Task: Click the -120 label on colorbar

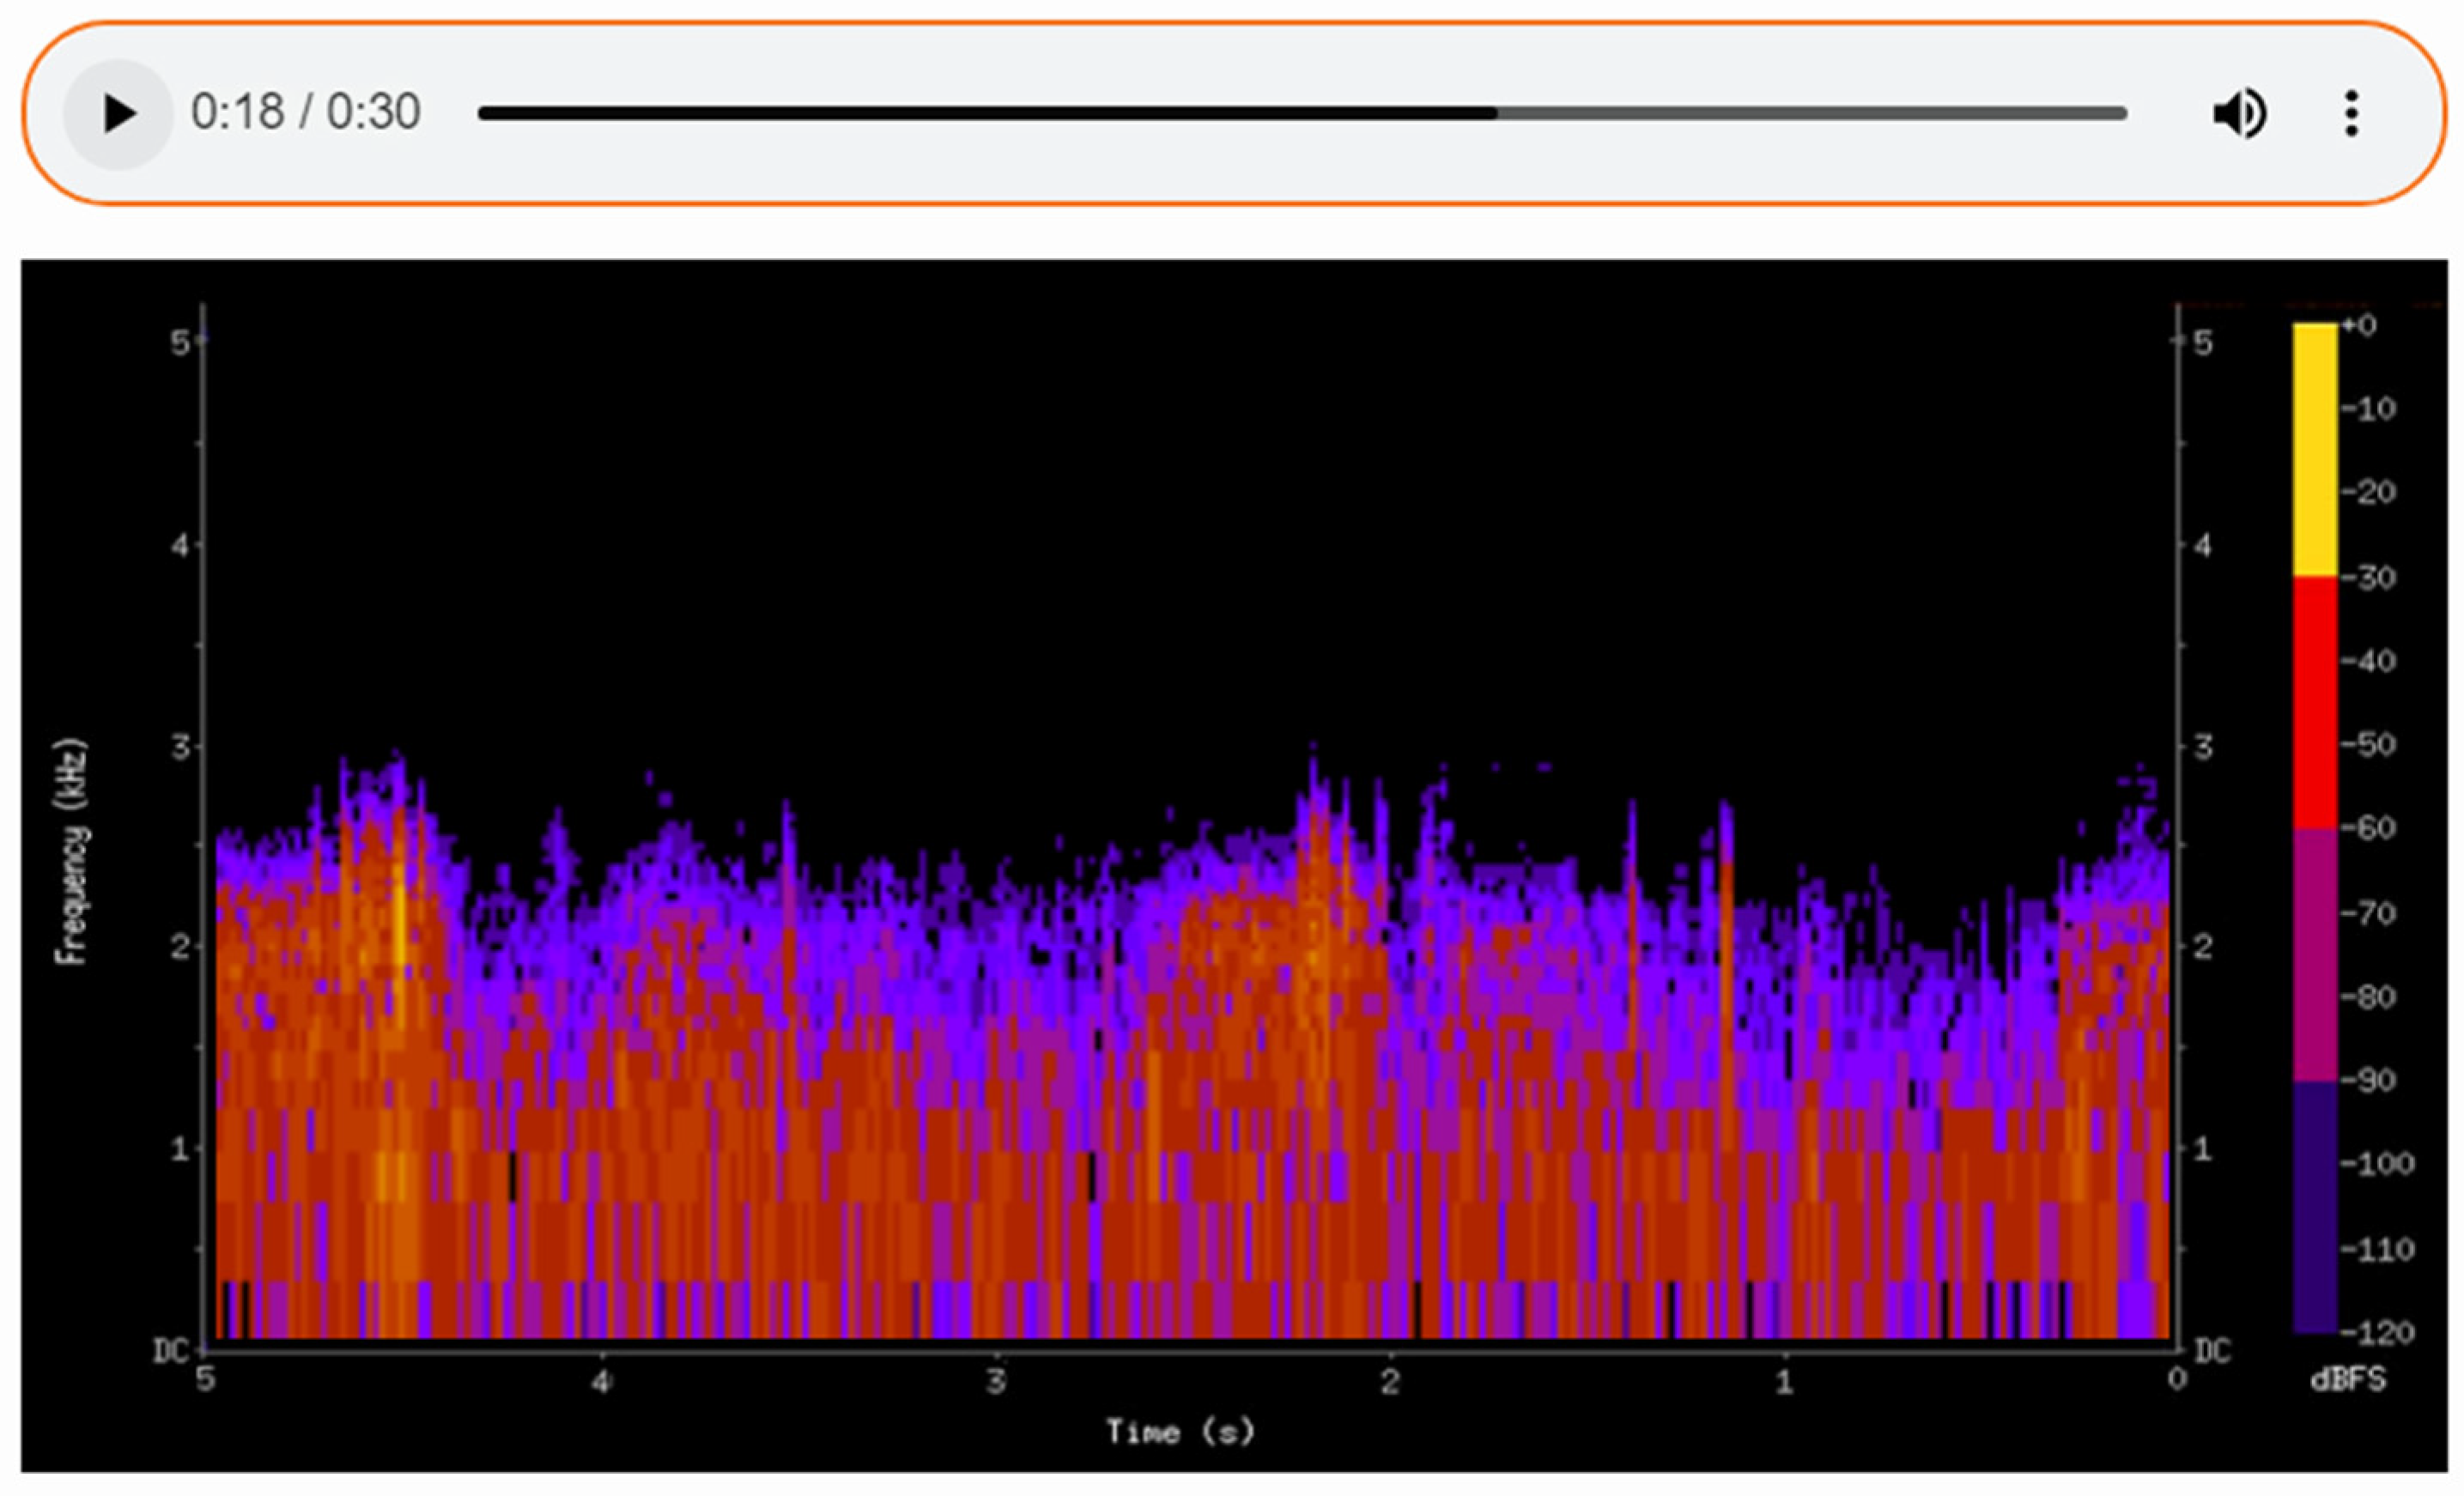Action: point(2378,1332)
